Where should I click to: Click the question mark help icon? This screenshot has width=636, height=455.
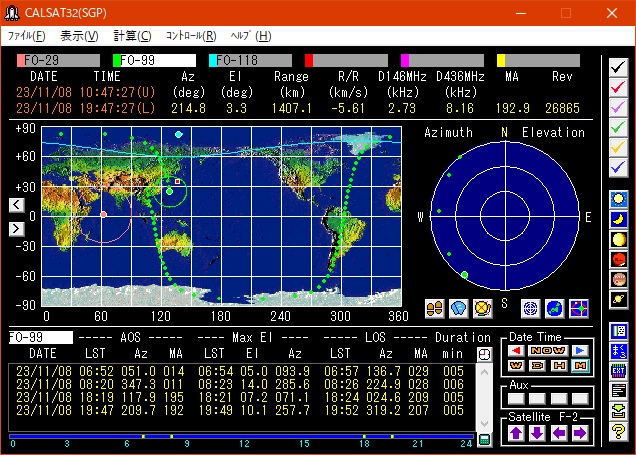click(618, 431)
